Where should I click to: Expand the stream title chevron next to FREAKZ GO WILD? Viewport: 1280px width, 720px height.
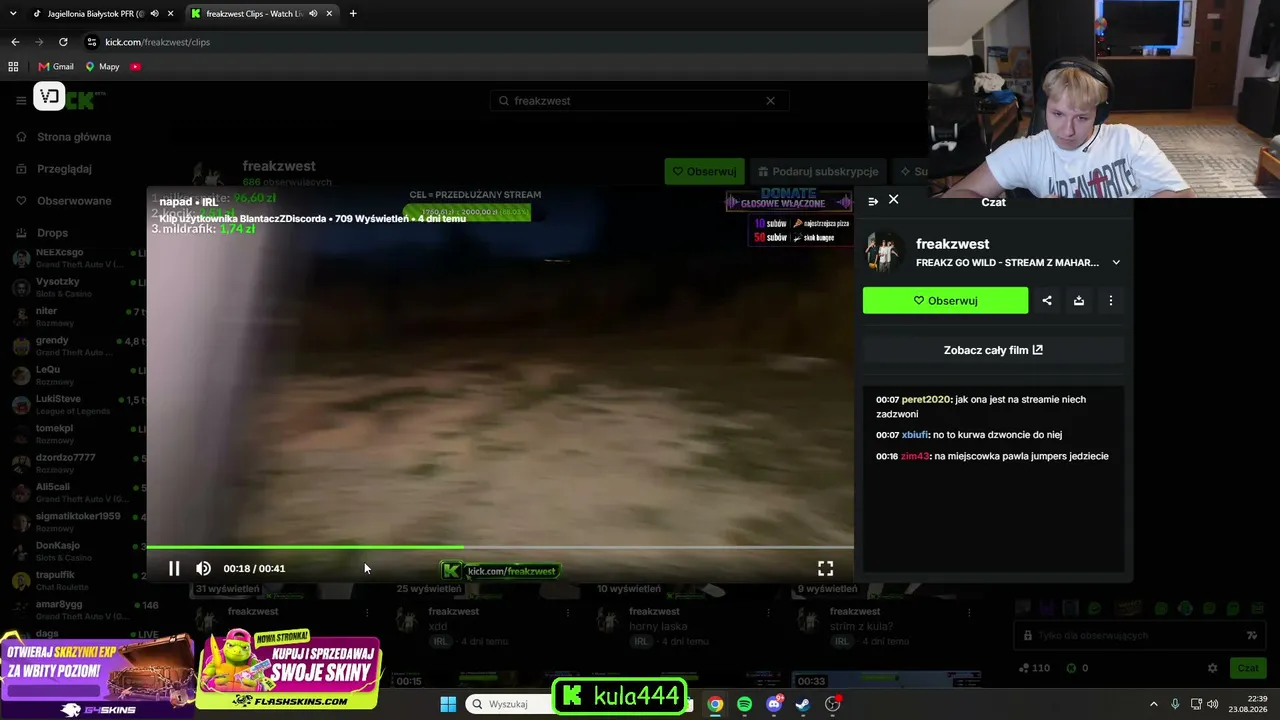(x=1116, y=263)
